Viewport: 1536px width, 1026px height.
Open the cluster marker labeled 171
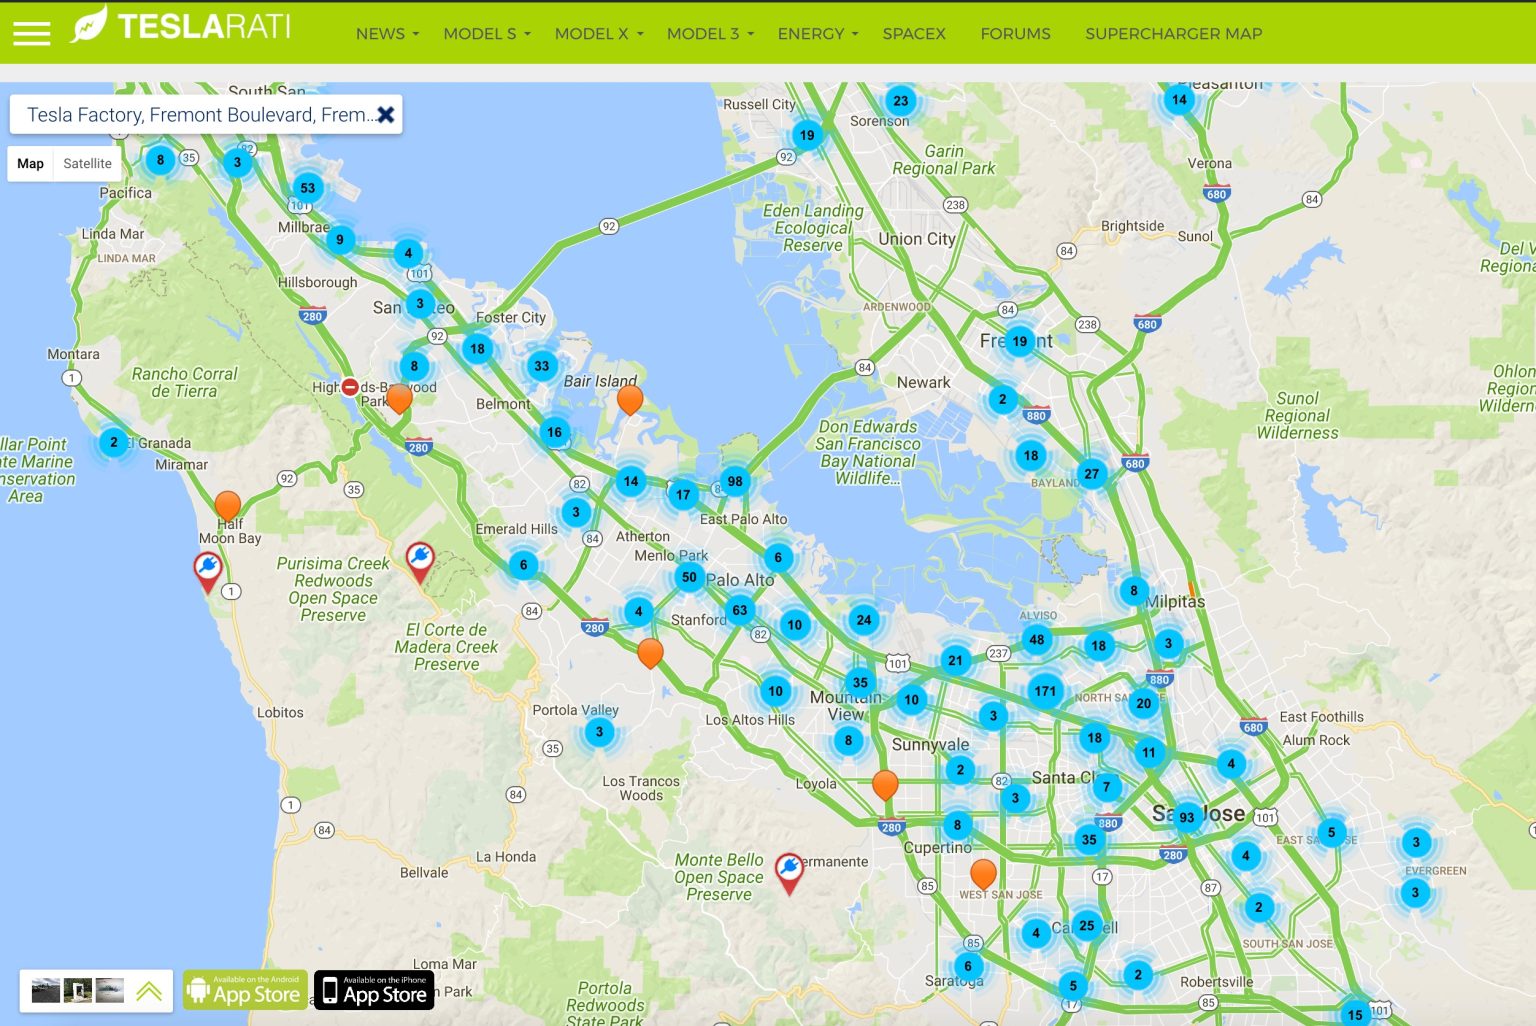click(1045, 691)
